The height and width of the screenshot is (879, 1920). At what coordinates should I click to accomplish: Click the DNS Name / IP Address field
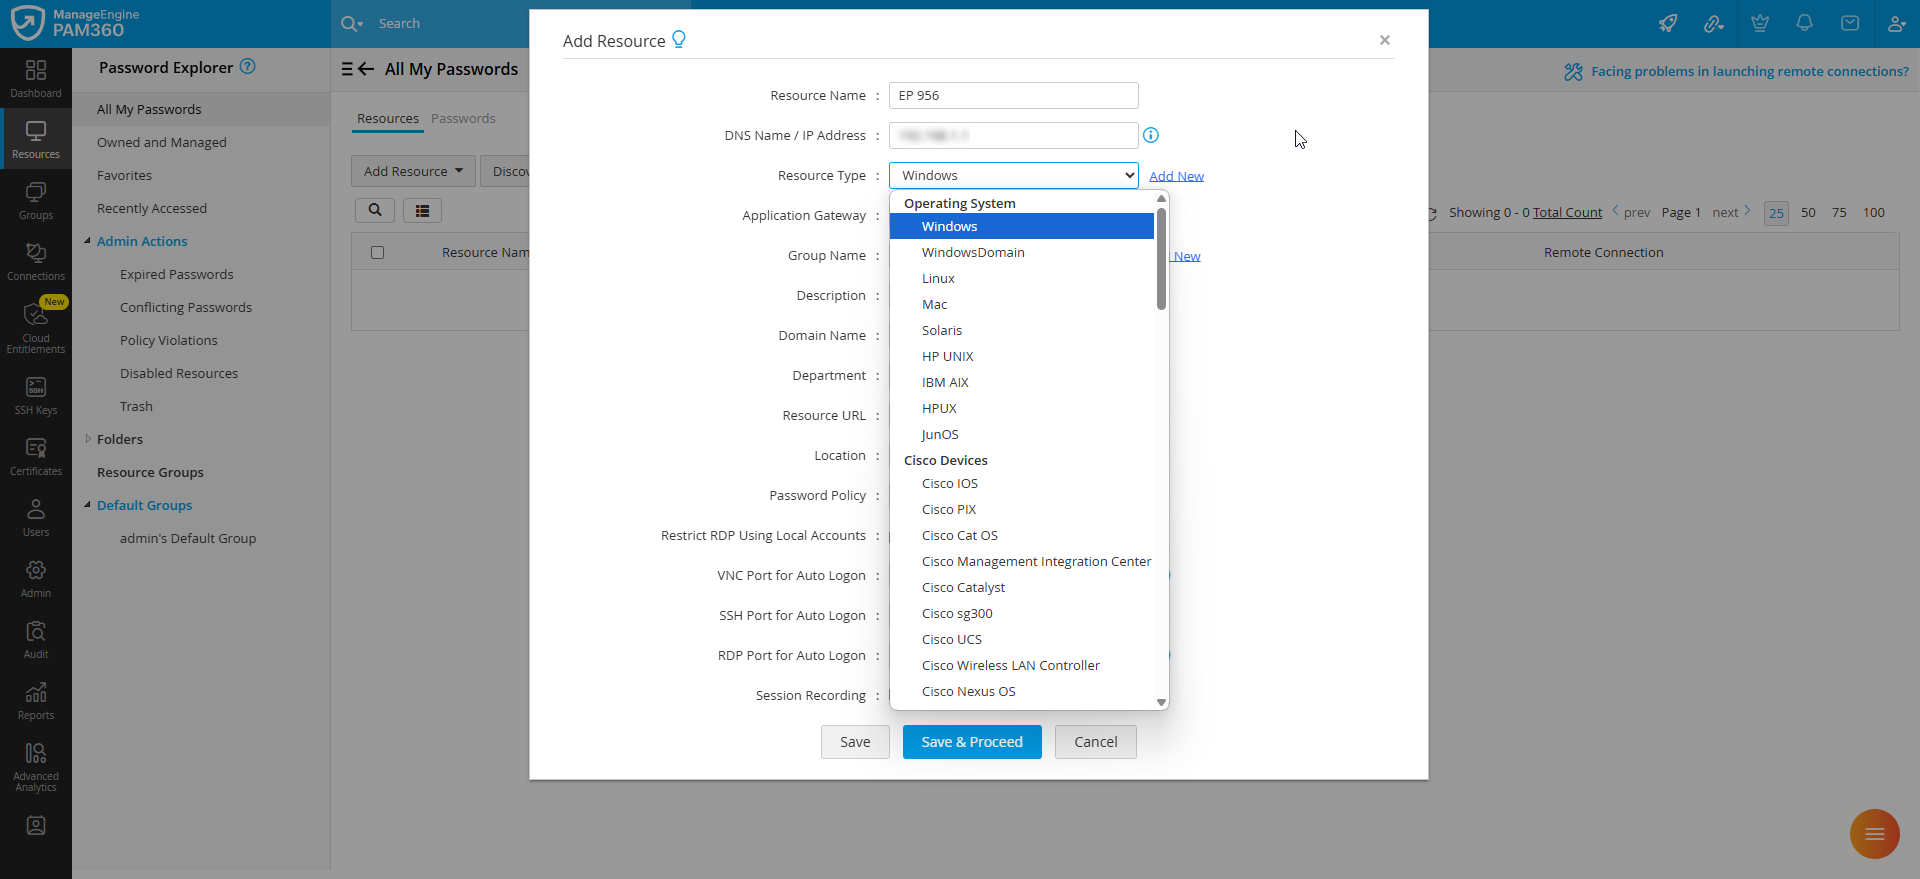pyautogui.click(x=1014, y=135)
